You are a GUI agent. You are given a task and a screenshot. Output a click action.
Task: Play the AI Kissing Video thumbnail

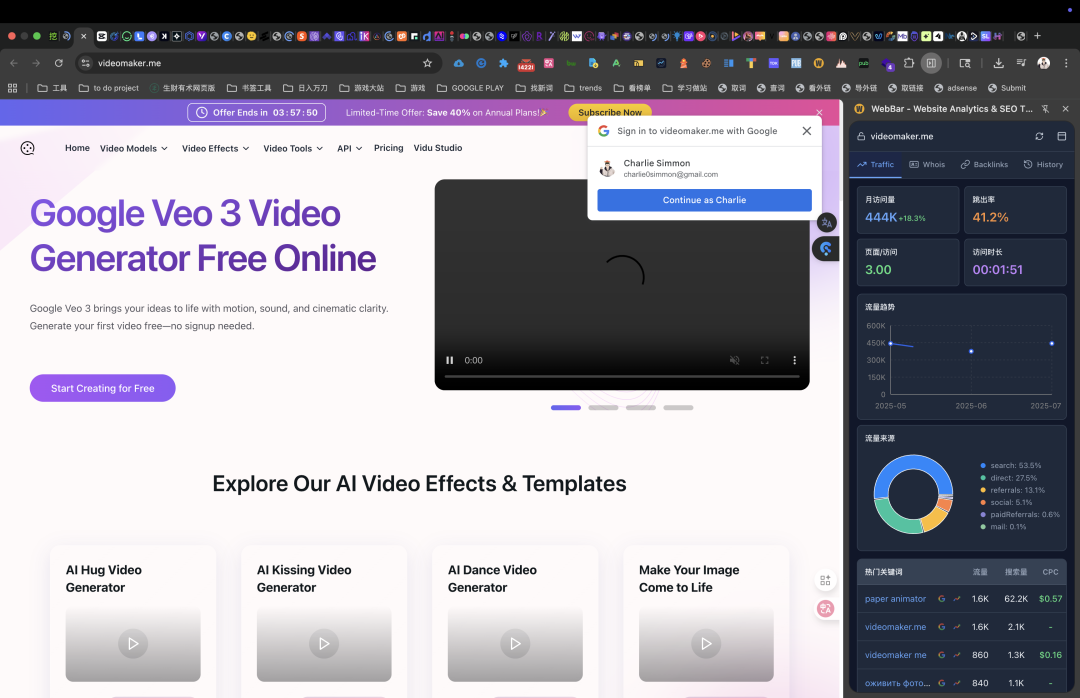(324, 644)
